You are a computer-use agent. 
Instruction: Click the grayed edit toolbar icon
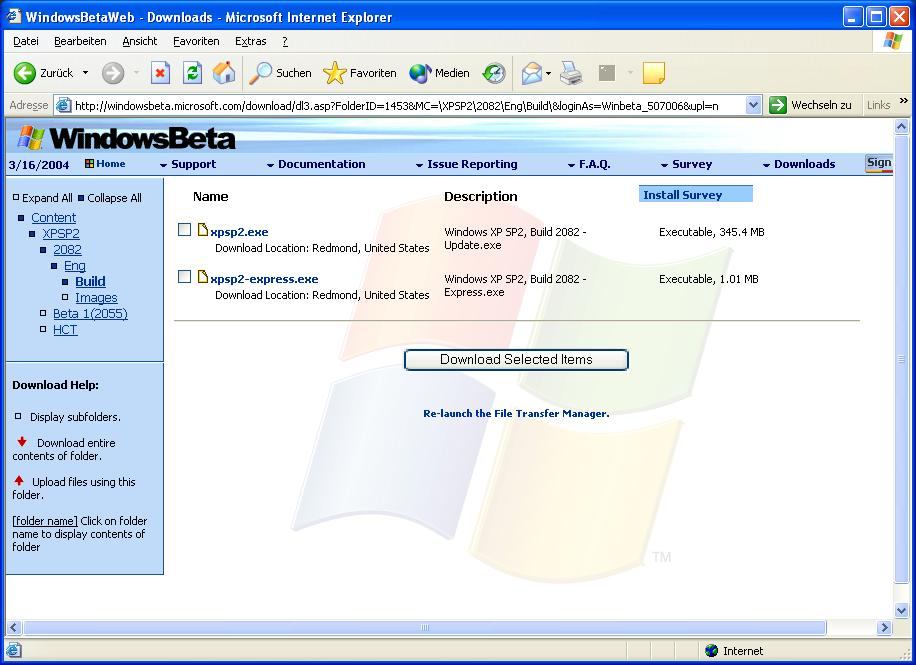[607, 73]
